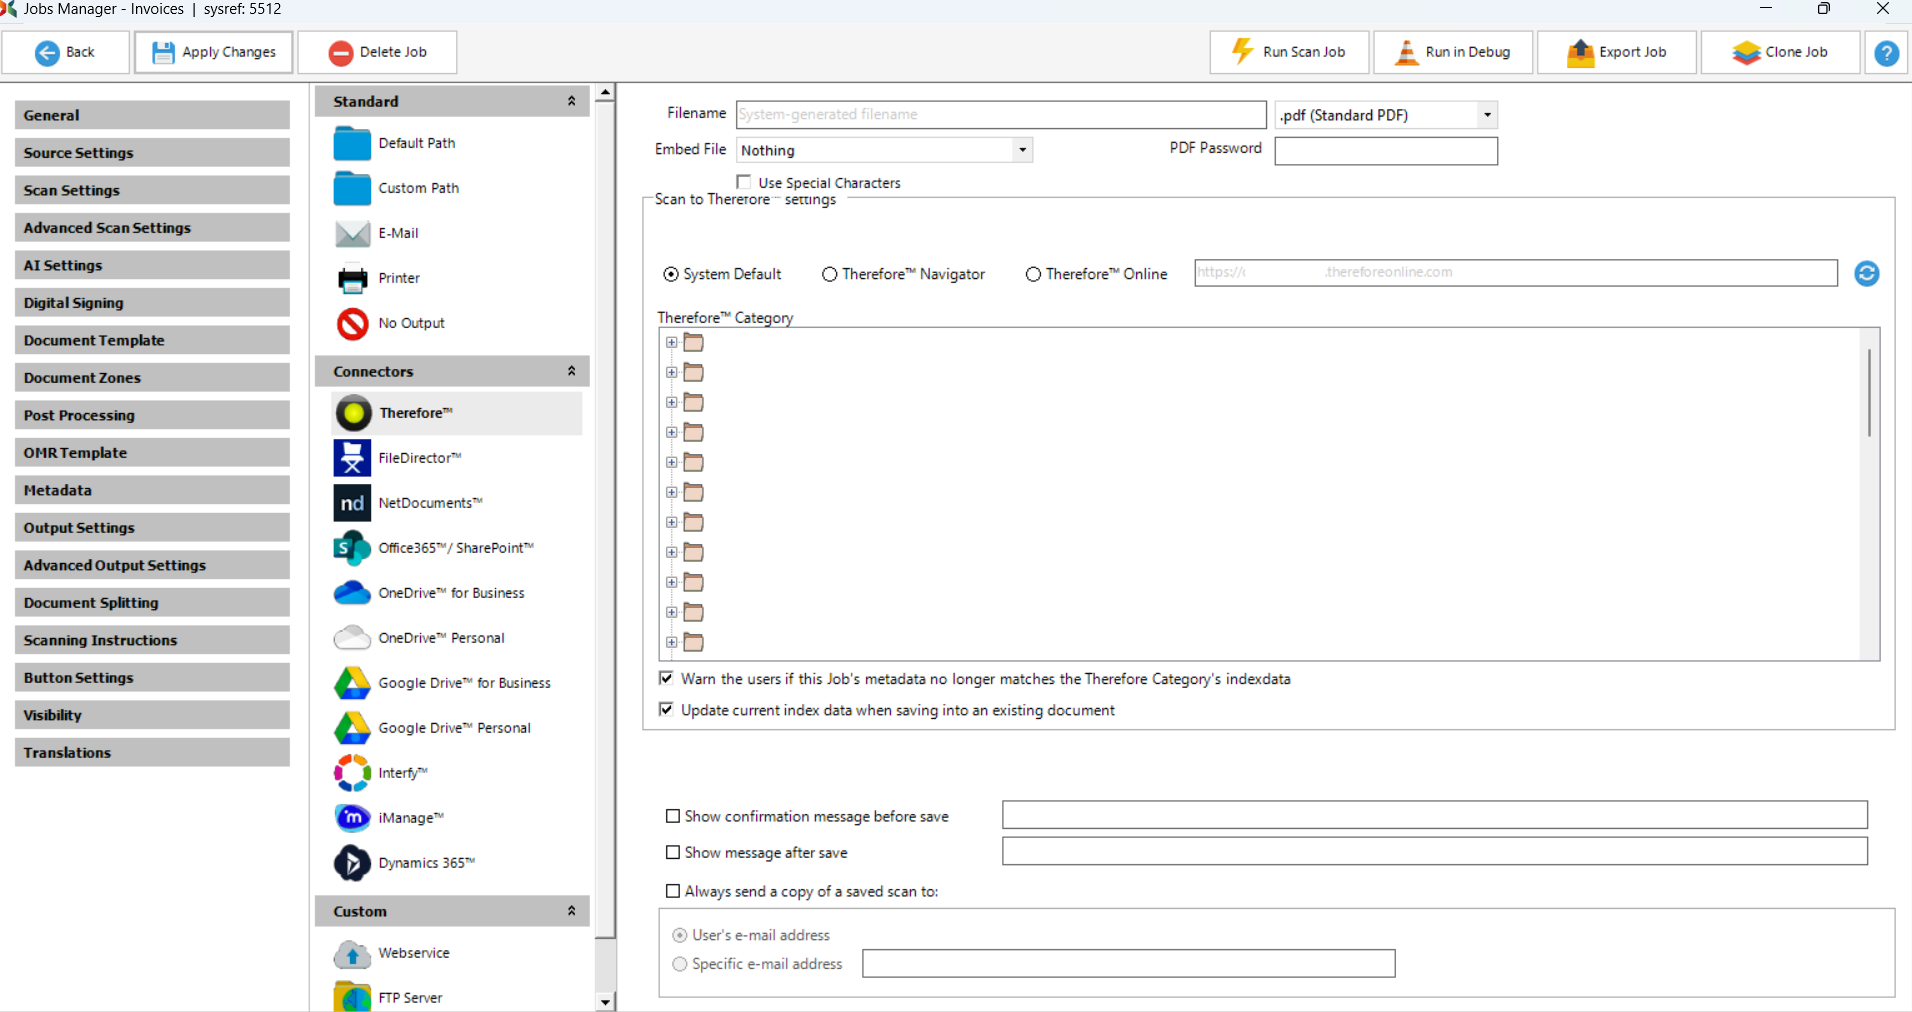The height and width of the screenshot is (1012, 1912).
Task: Select the iManage connector icon
Action: (352, 818)
